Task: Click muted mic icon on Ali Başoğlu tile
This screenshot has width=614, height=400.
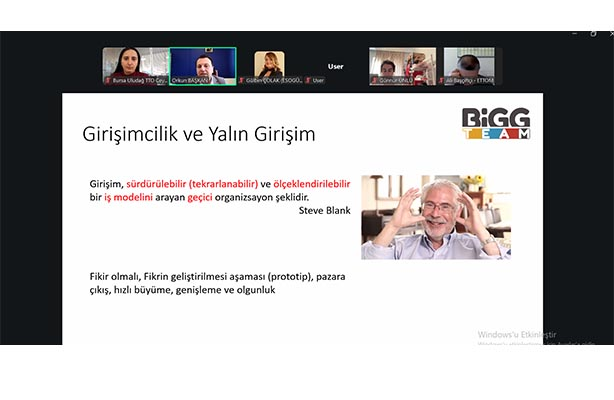Action: tap(441, 80)
